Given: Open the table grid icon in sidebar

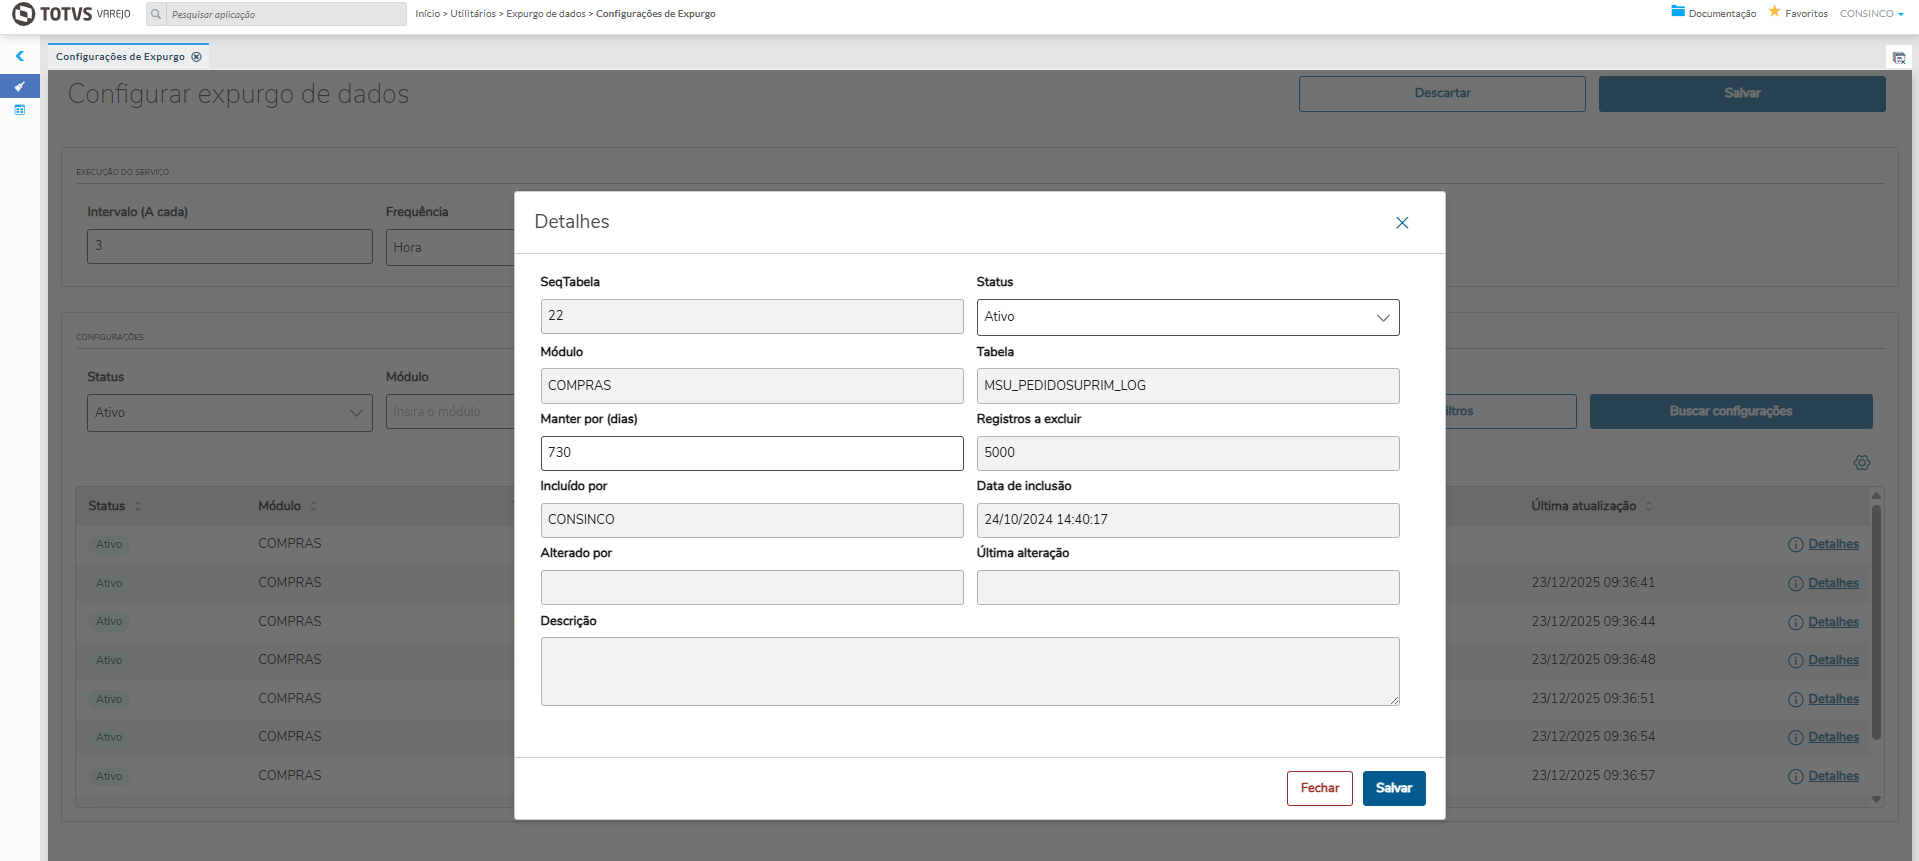Looking at the screenshot, I should tap(20, 110).
